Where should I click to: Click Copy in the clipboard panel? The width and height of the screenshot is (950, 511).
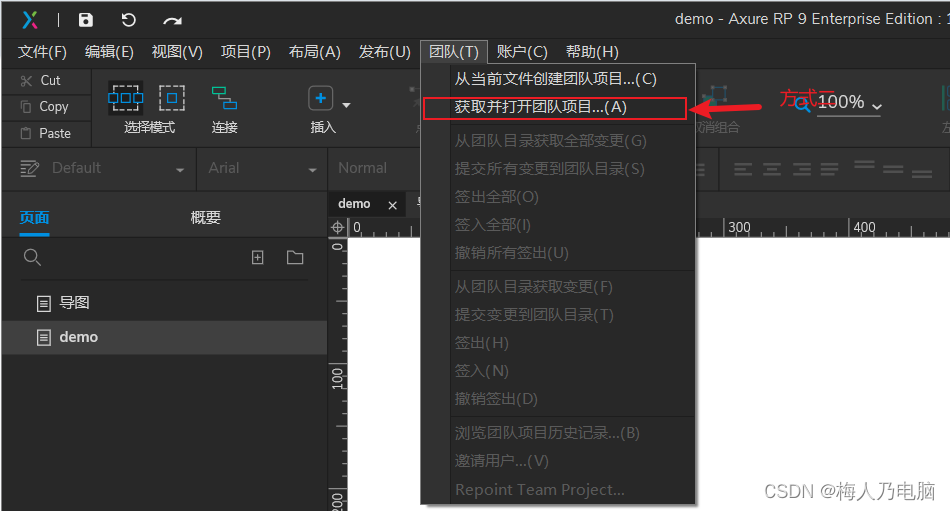[44, 107]
